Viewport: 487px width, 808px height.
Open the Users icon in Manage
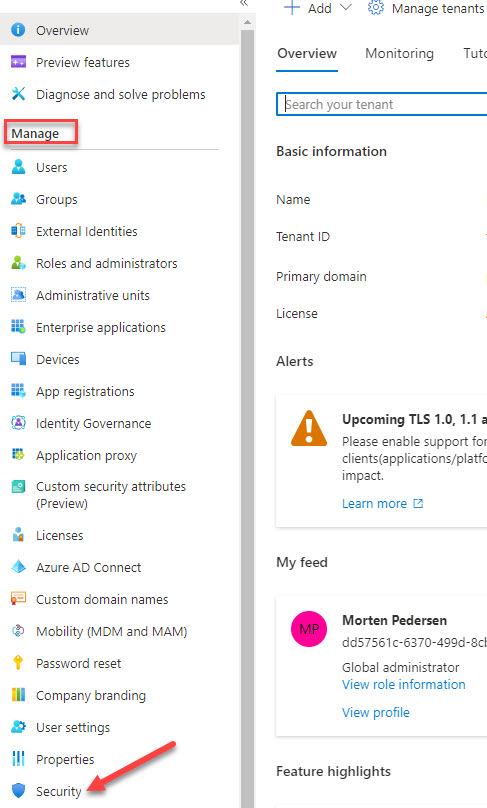[19, 167]
